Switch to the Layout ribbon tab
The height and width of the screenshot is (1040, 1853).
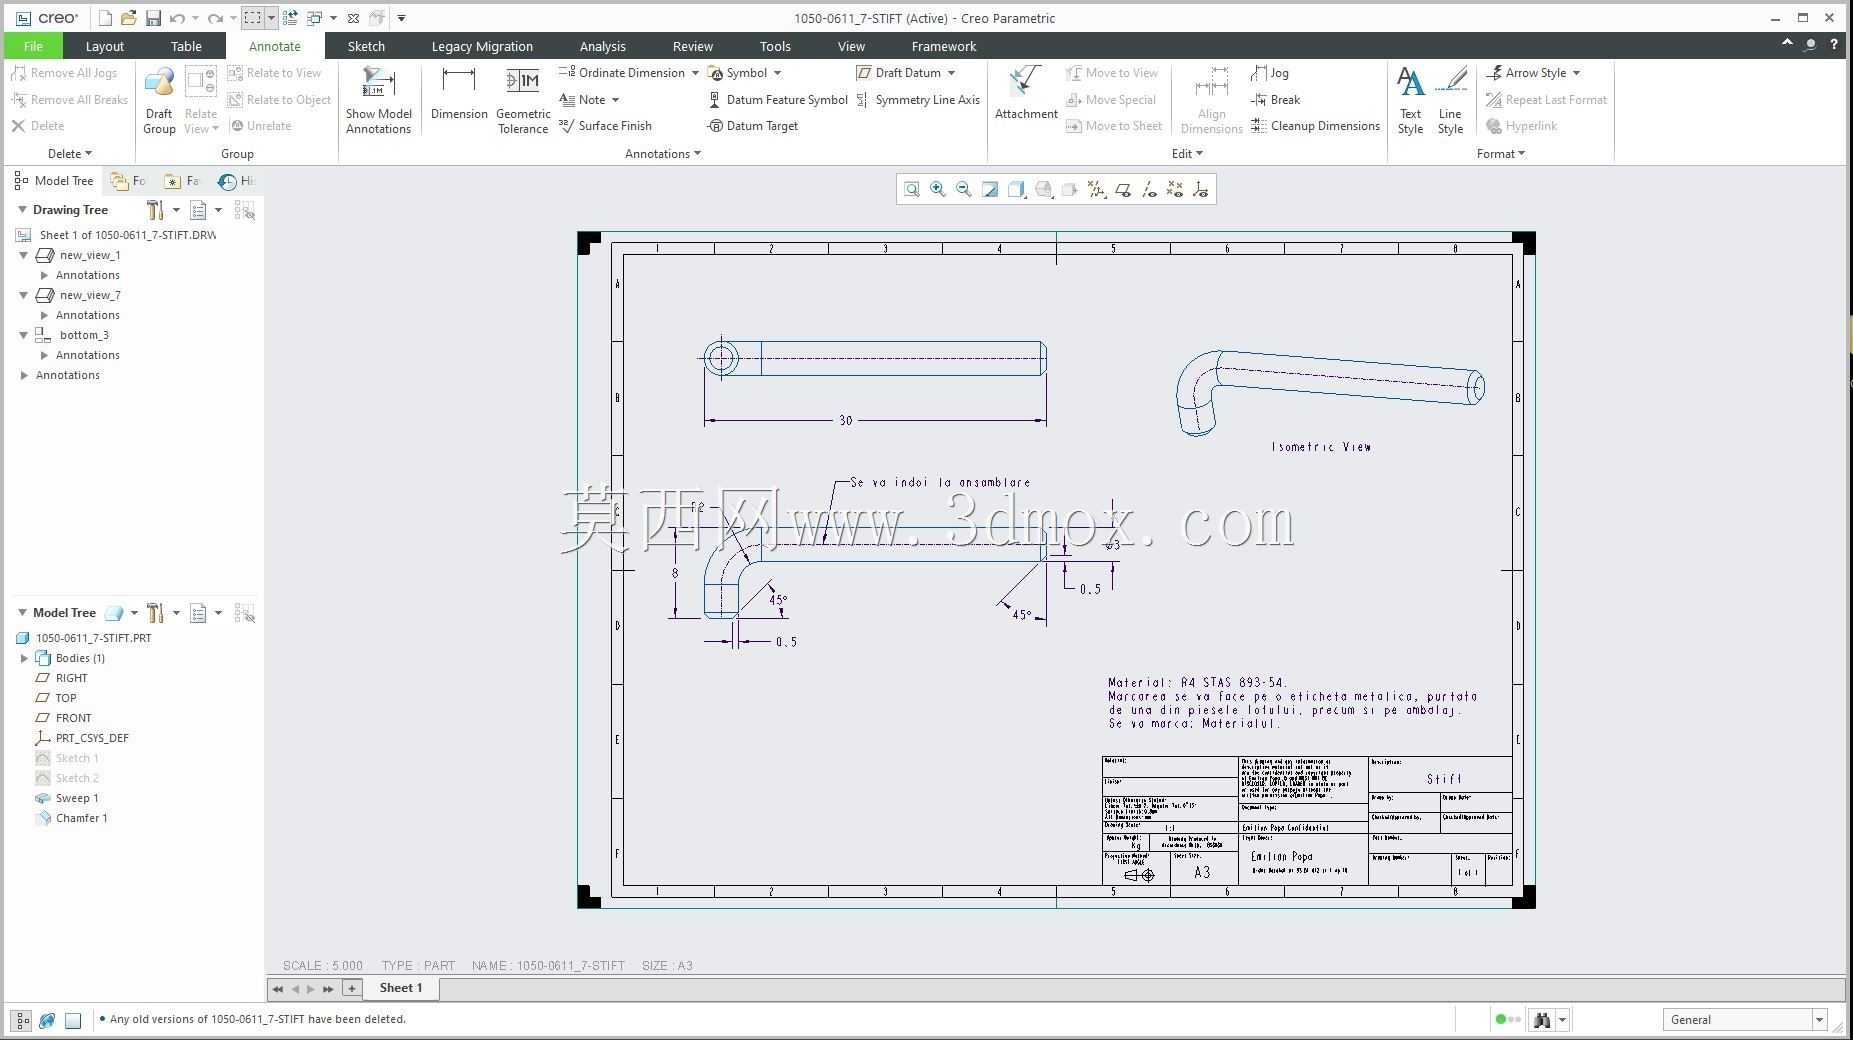coord(105,46)
